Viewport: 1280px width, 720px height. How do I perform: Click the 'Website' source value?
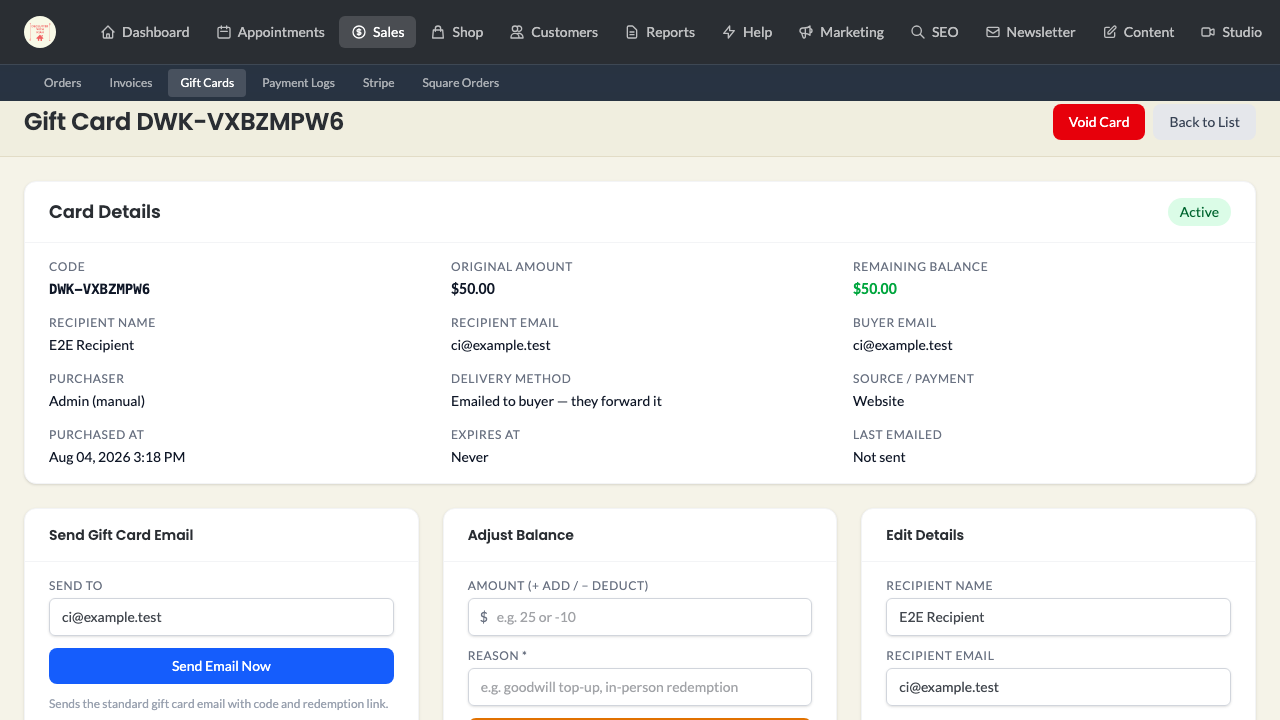coord(878,401)
